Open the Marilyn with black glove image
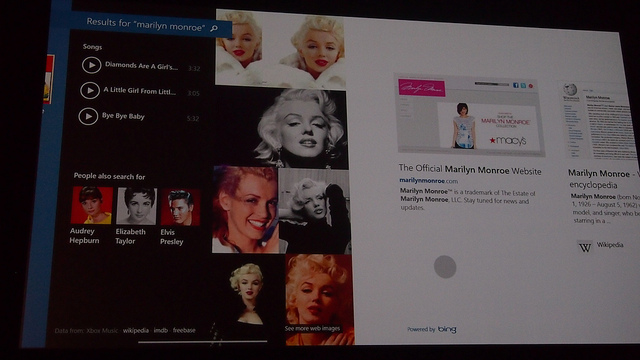640x360 pixels. tap(315, 211)
